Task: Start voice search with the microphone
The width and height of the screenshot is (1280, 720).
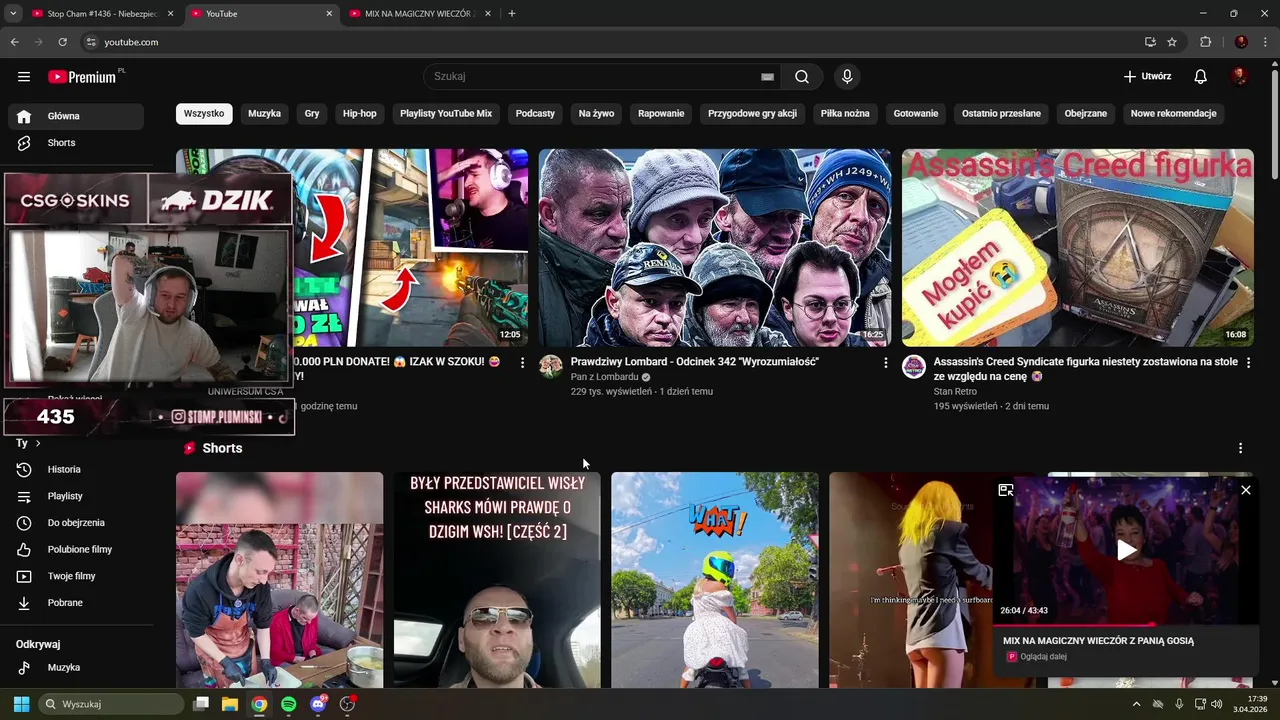Action: point(847,77)
